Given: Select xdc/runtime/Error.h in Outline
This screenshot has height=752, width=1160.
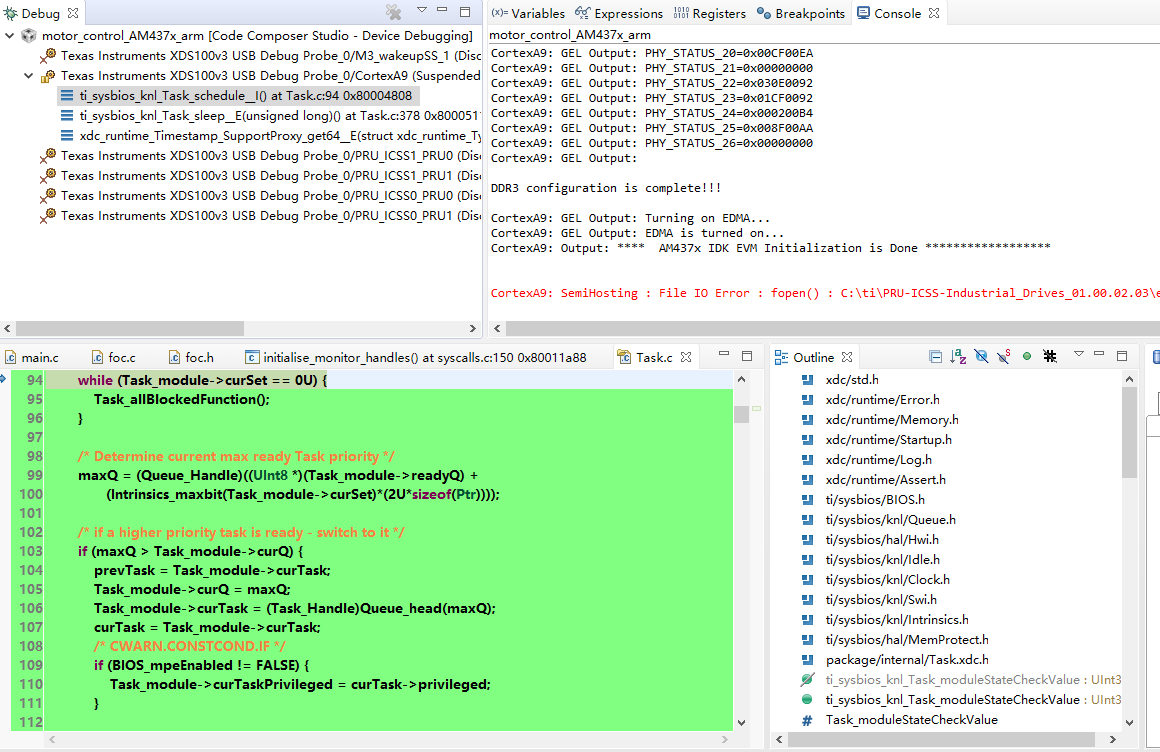Looking at the screenshot, I should (882, 400).
